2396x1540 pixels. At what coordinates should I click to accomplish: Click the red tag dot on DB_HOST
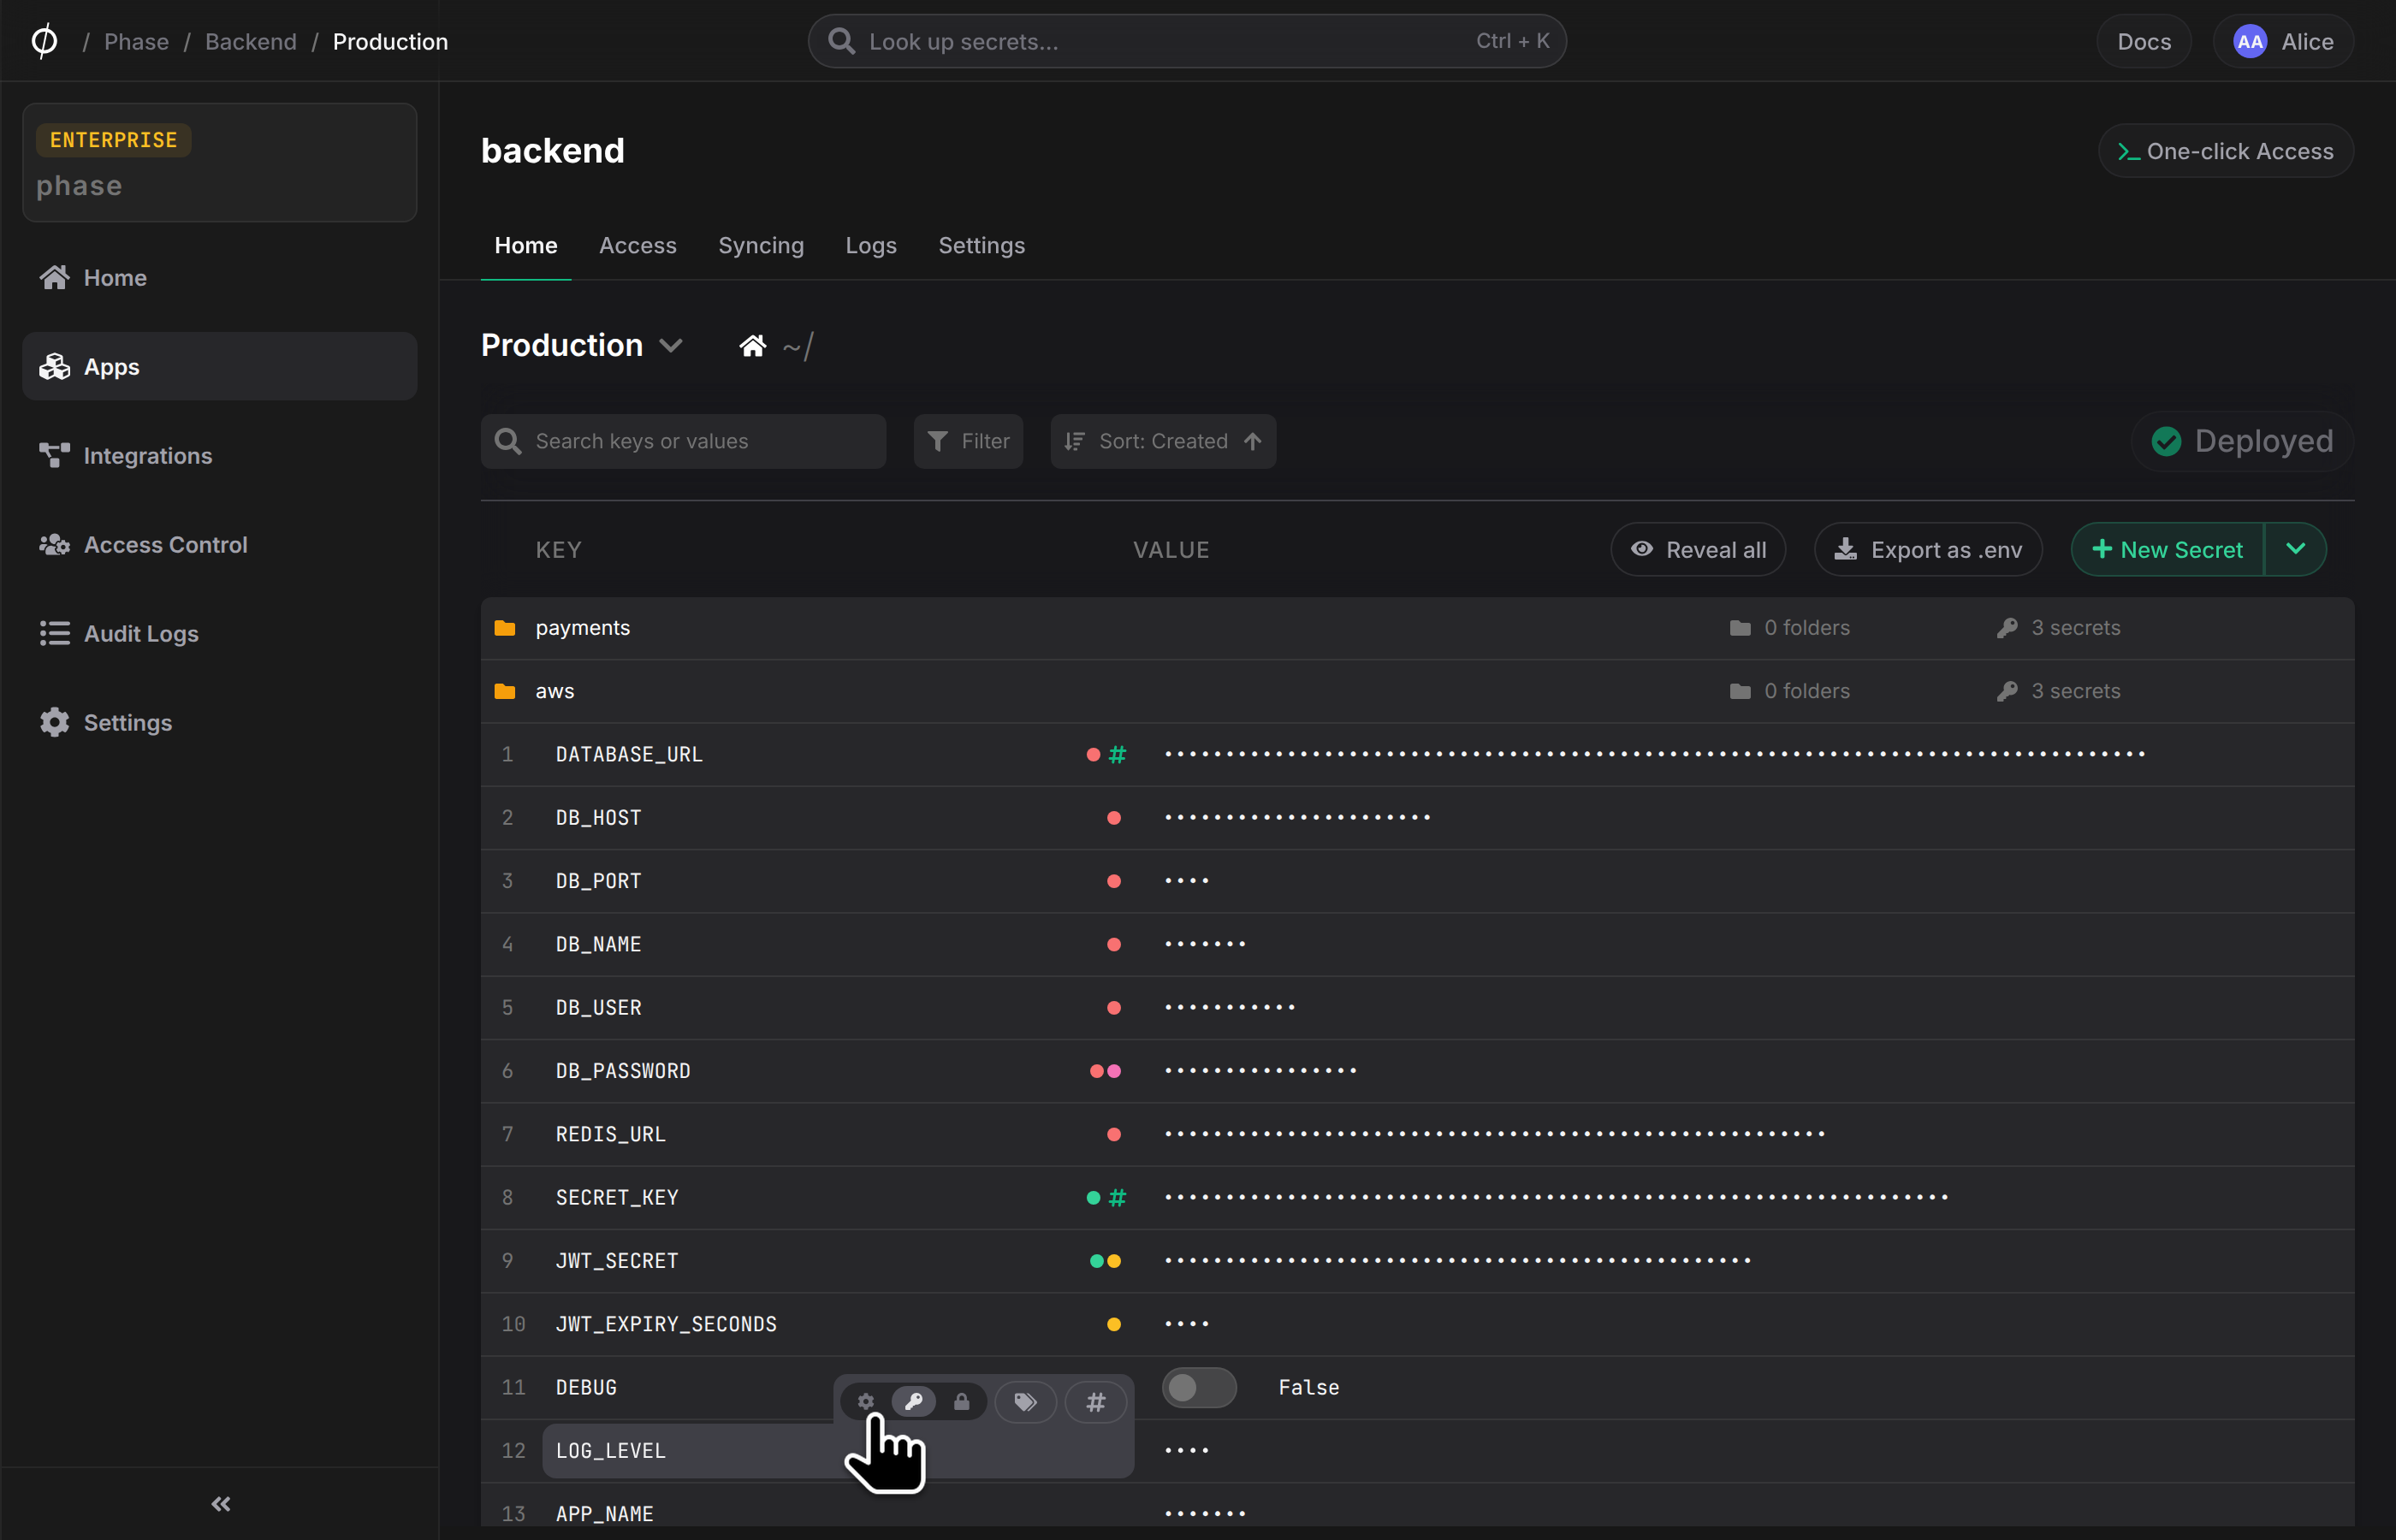(x=1113, y=817)
